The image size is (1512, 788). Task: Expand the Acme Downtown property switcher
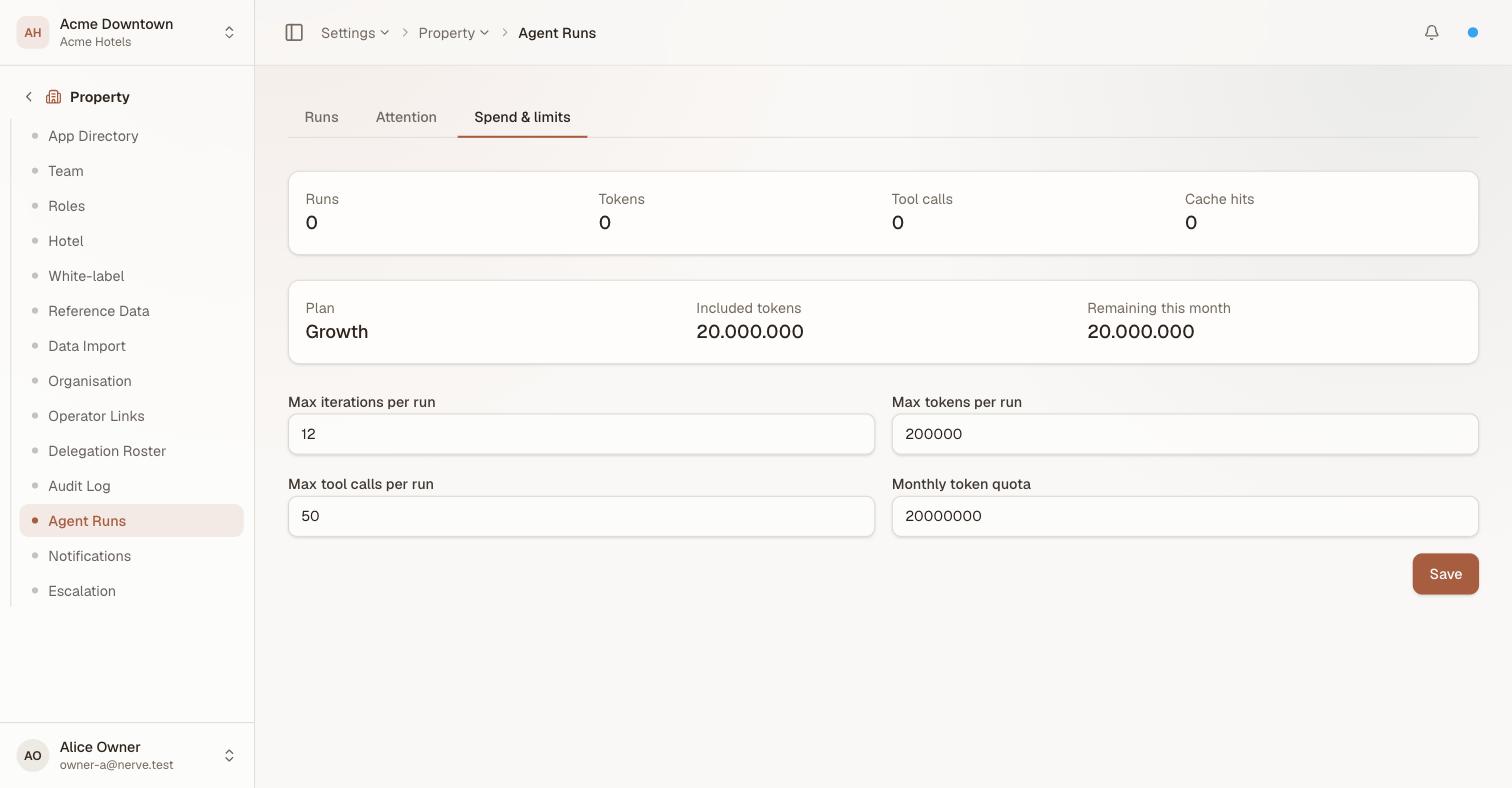229,32
